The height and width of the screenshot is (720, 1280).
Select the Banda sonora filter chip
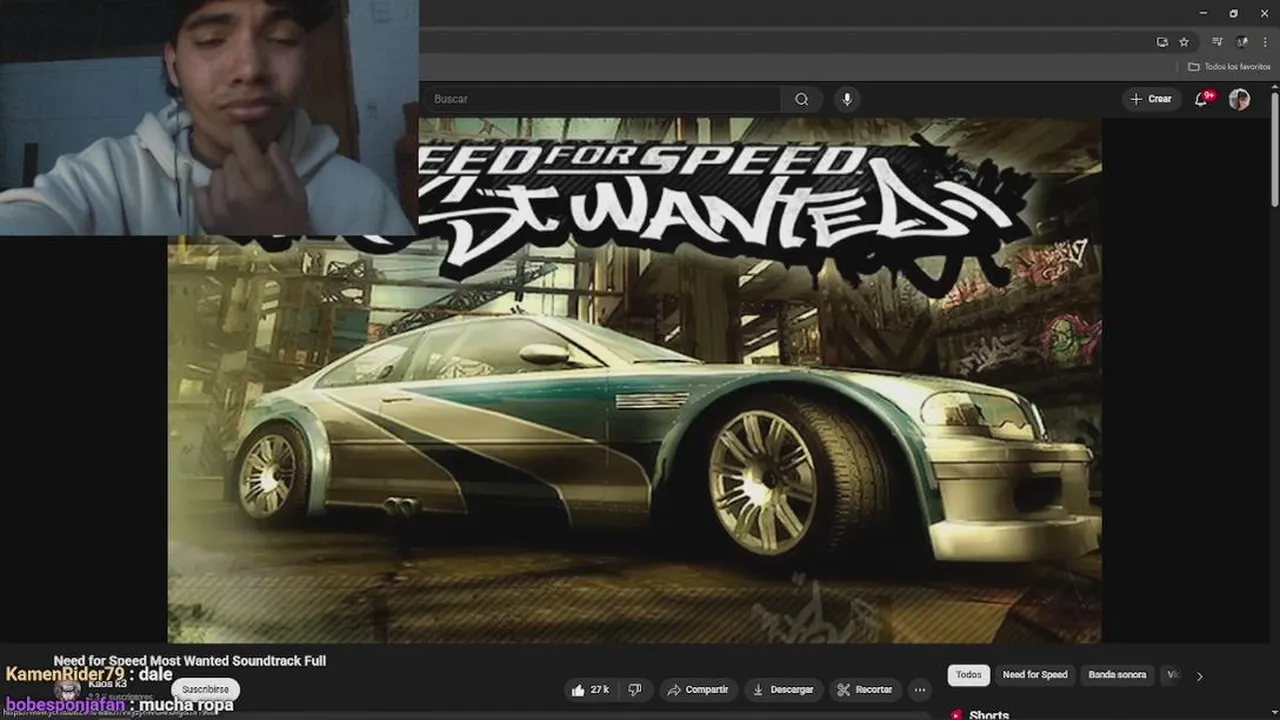pos(1117,675)
